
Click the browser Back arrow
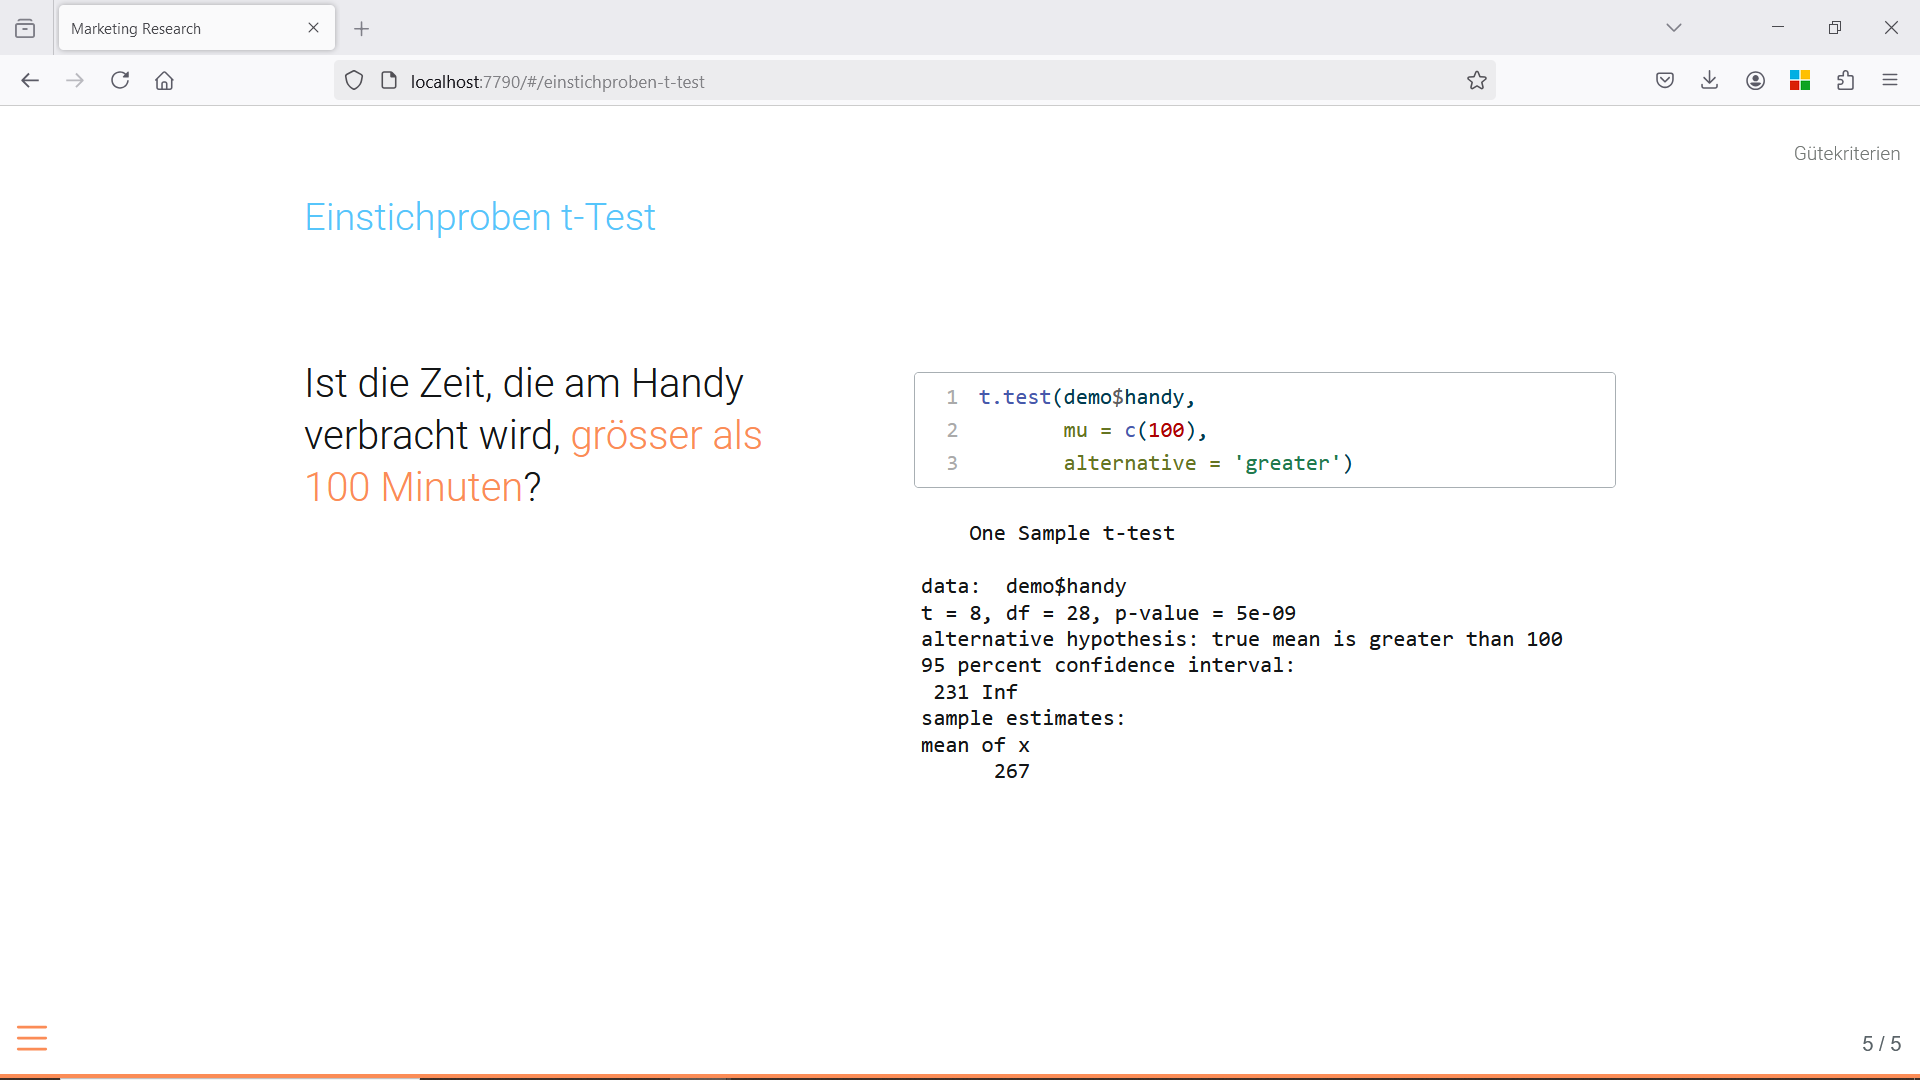(30, 81)
